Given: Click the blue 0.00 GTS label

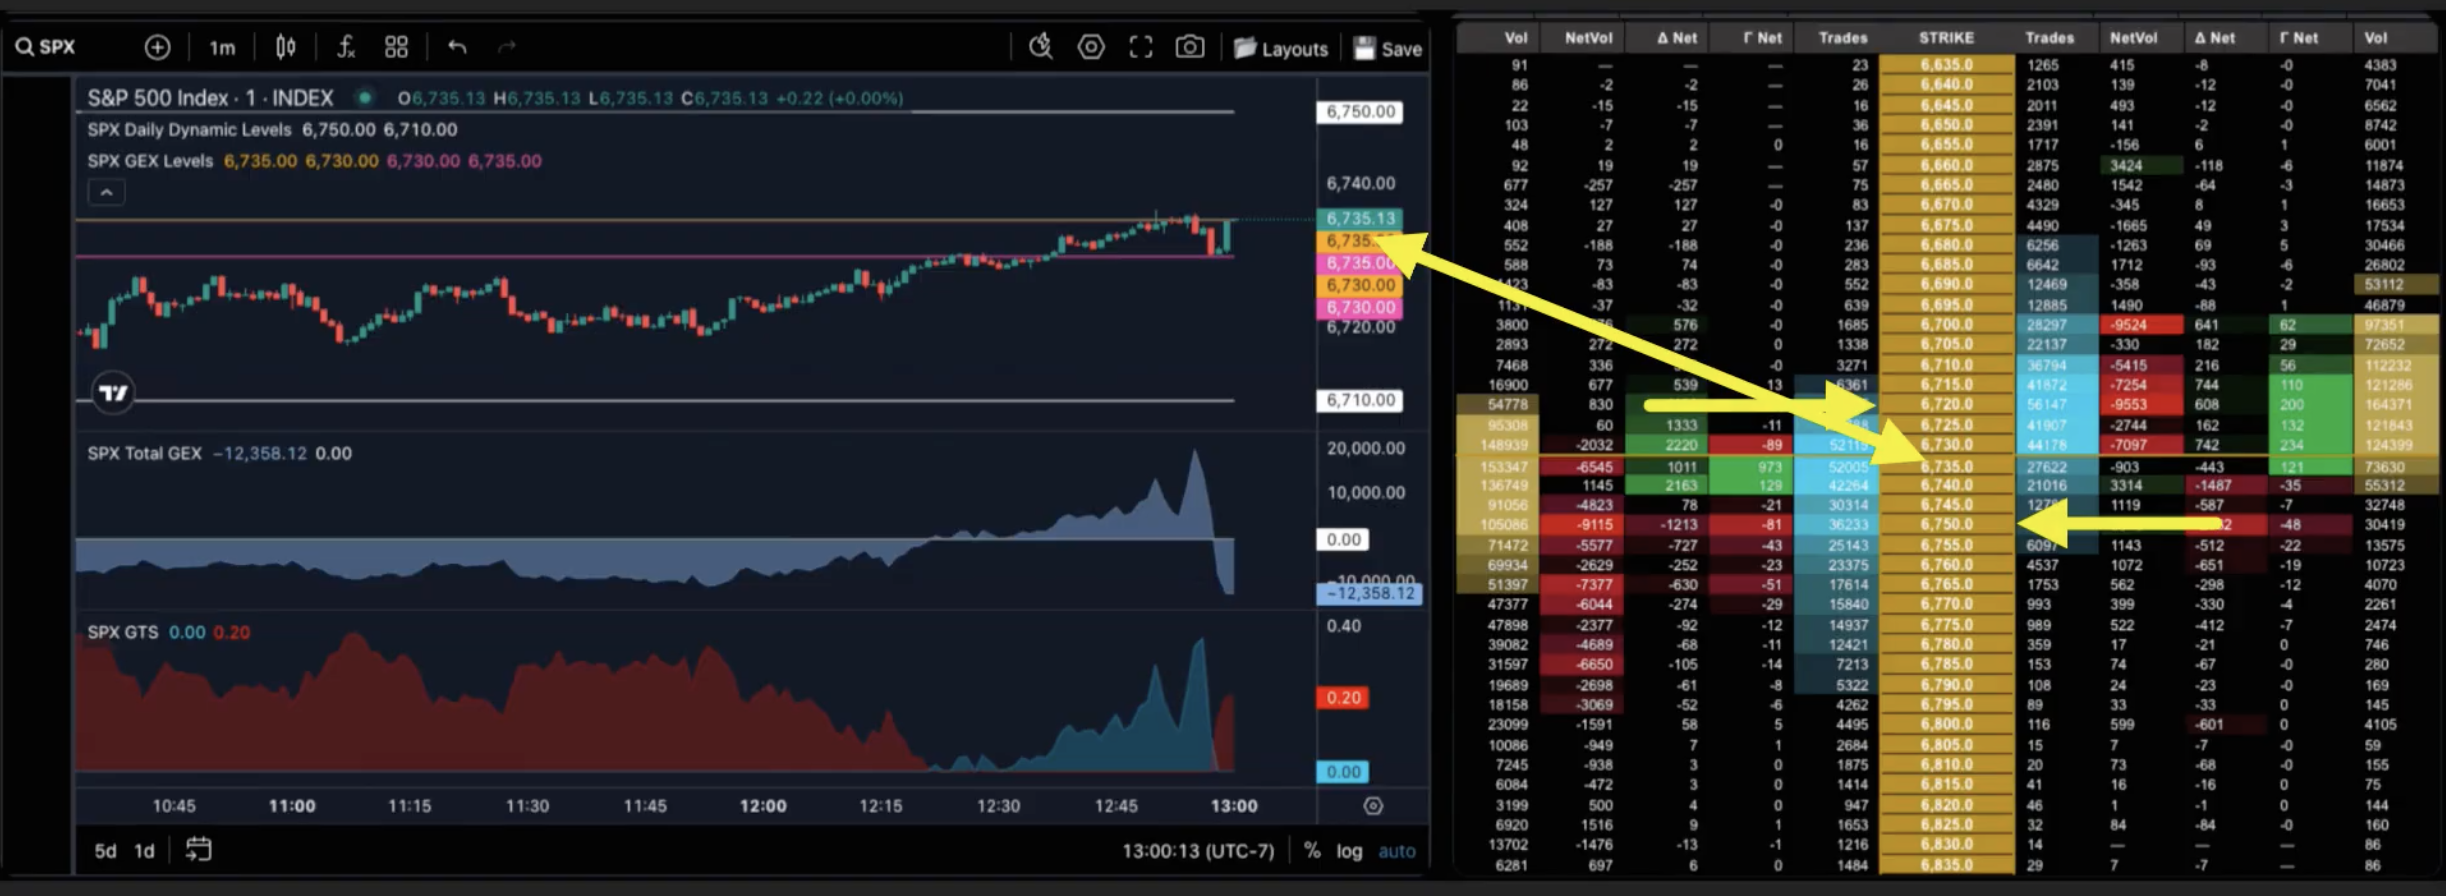Looking at the screenshot, I should click(1343, 772).
